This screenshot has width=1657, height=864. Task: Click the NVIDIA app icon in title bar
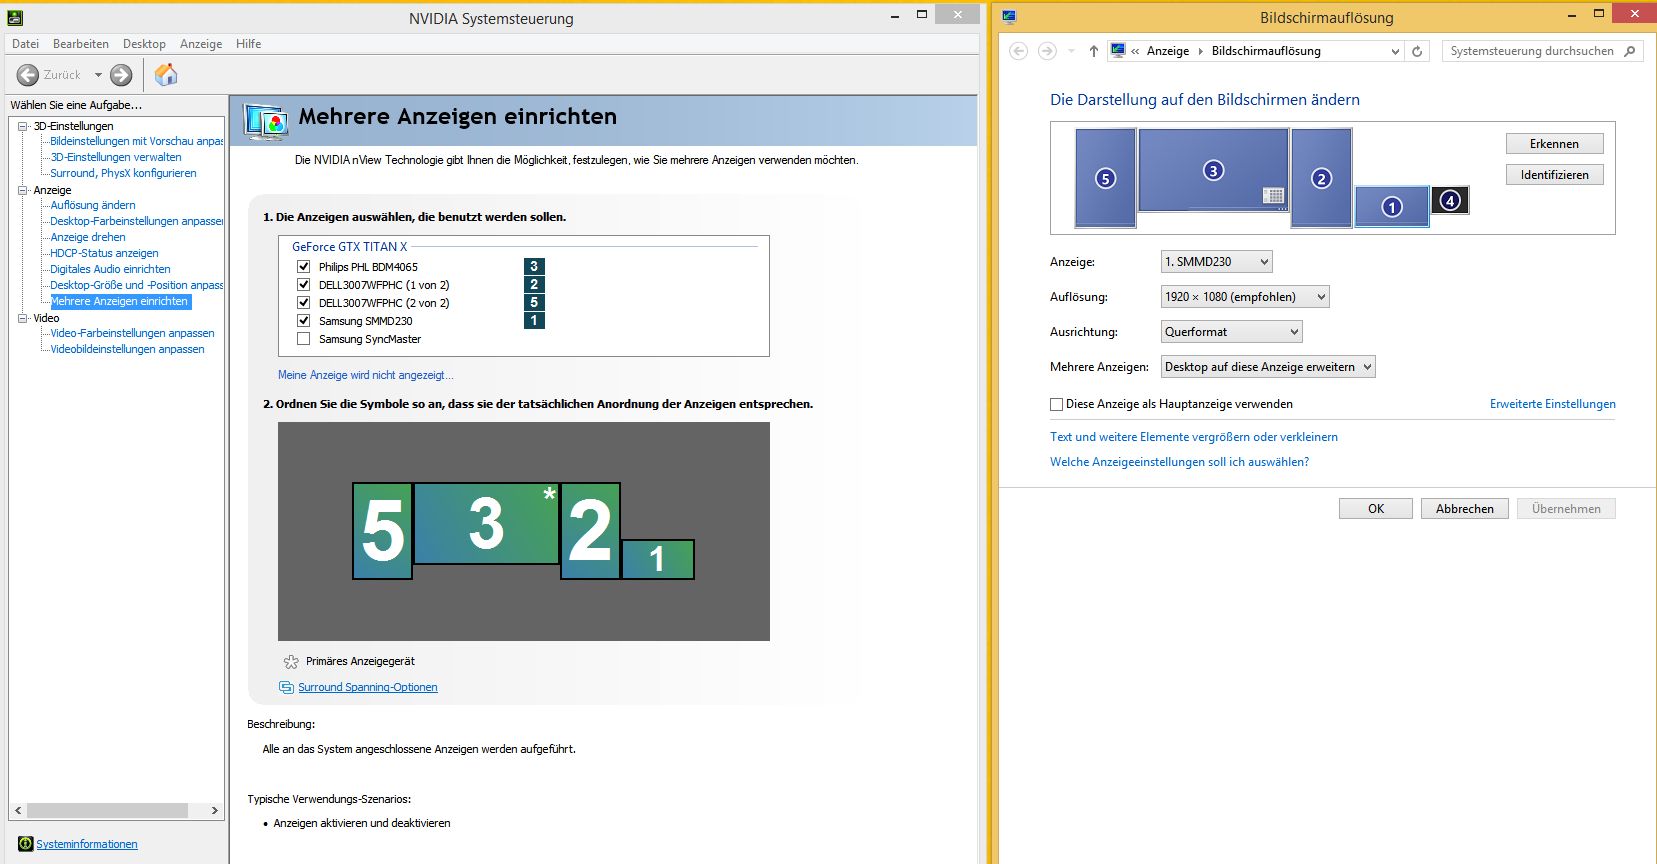click(x=15, y=17)
